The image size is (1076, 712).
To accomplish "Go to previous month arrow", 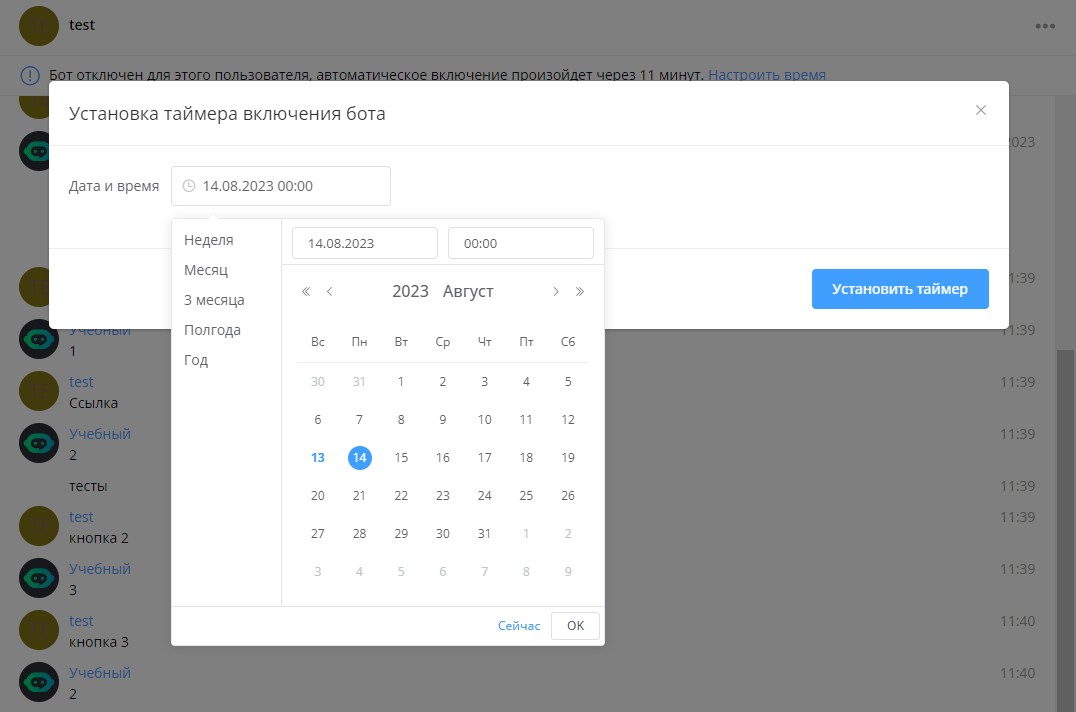I will [x=330, y=292].
